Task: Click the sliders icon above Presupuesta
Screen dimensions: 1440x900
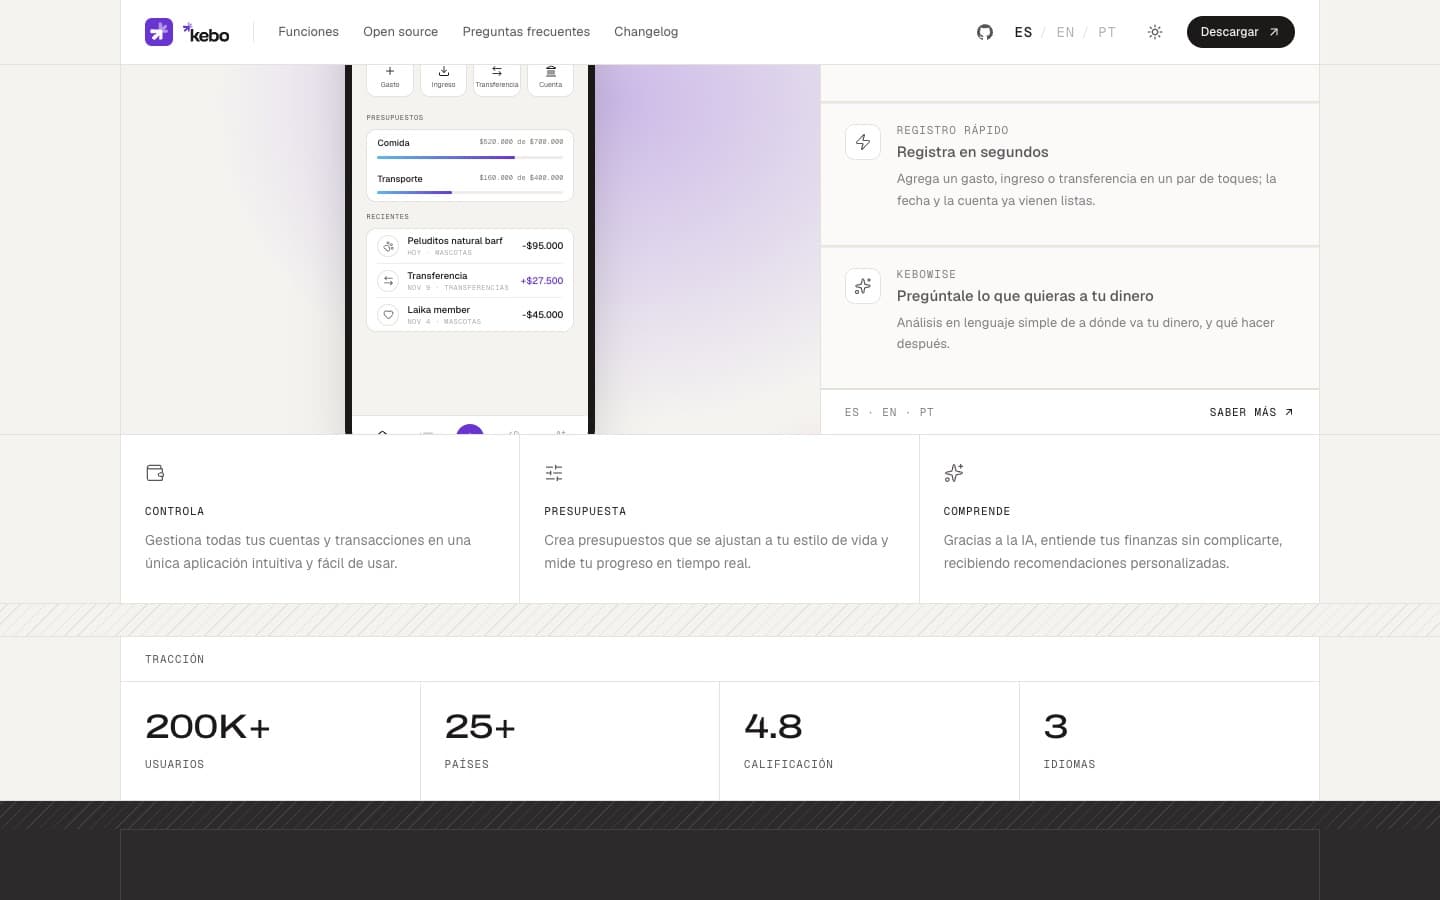Action: point(554,473)
